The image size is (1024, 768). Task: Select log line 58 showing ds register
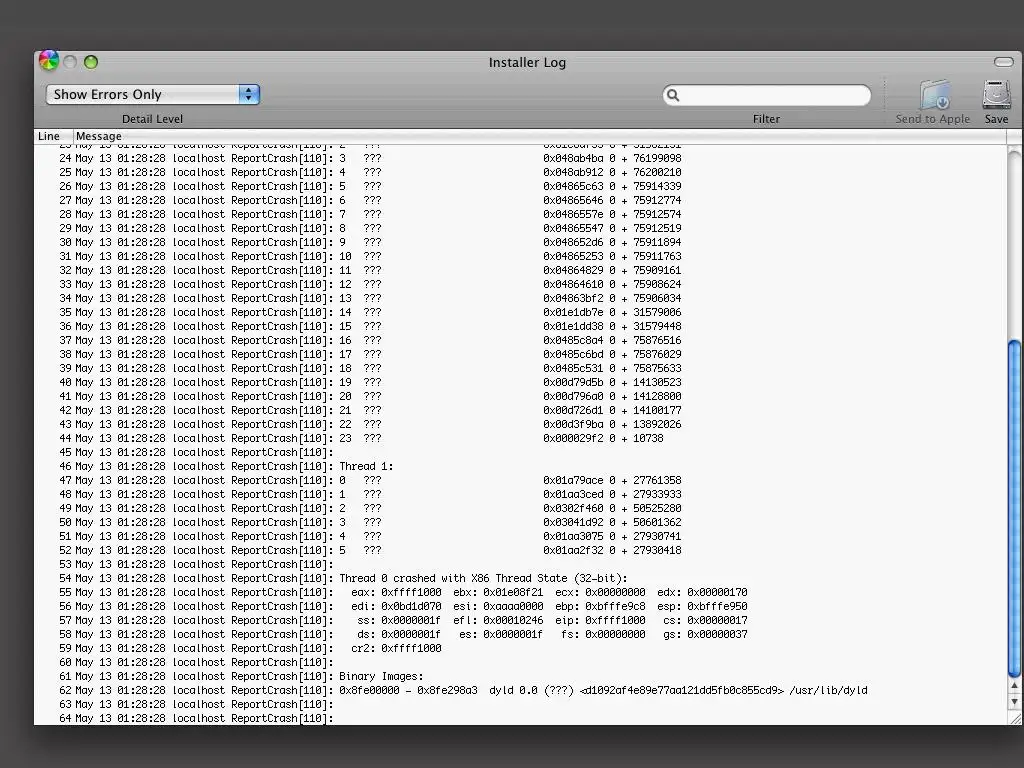[520, 635]
